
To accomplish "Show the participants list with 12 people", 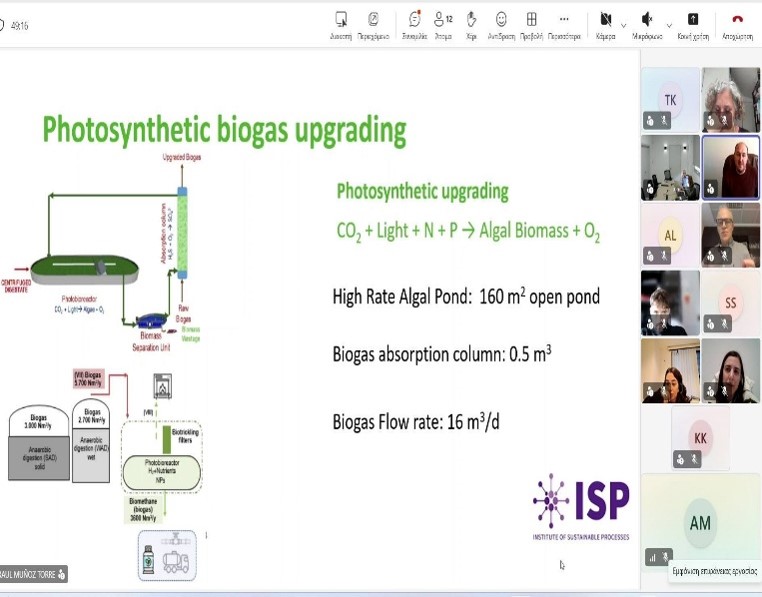I will 443,25.
